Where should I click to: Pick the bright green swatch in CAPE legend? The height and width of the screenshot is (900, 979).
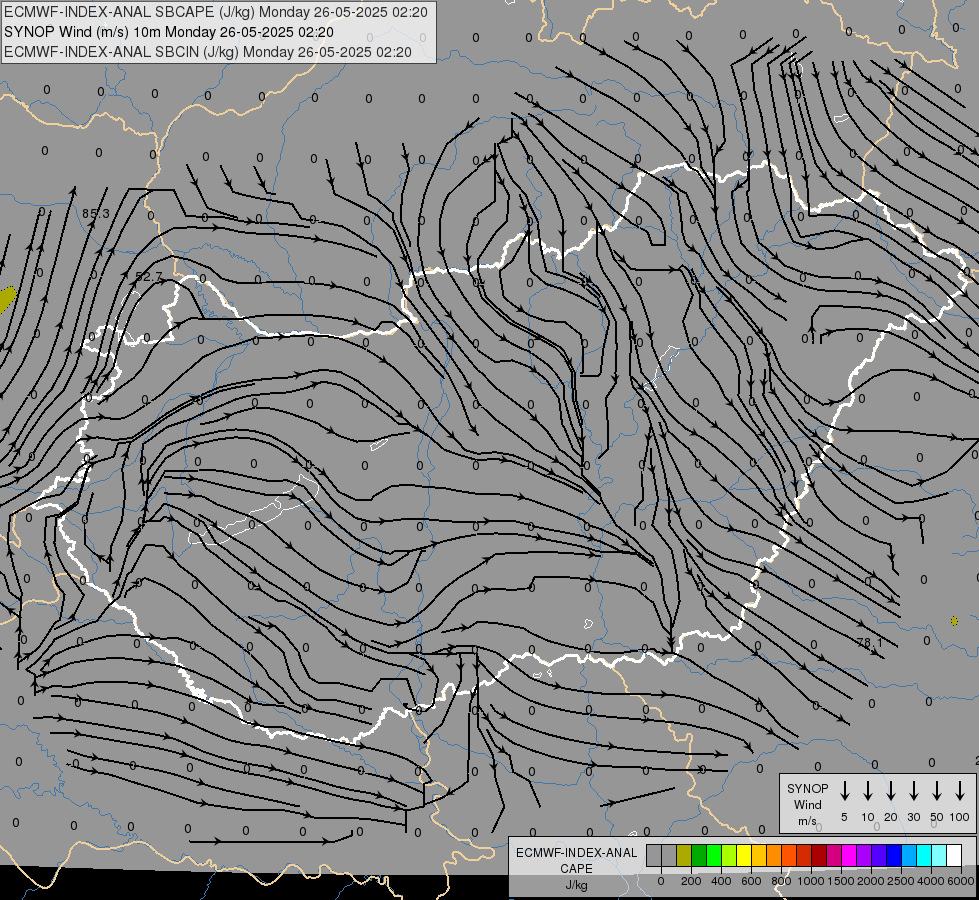point(714,855)
